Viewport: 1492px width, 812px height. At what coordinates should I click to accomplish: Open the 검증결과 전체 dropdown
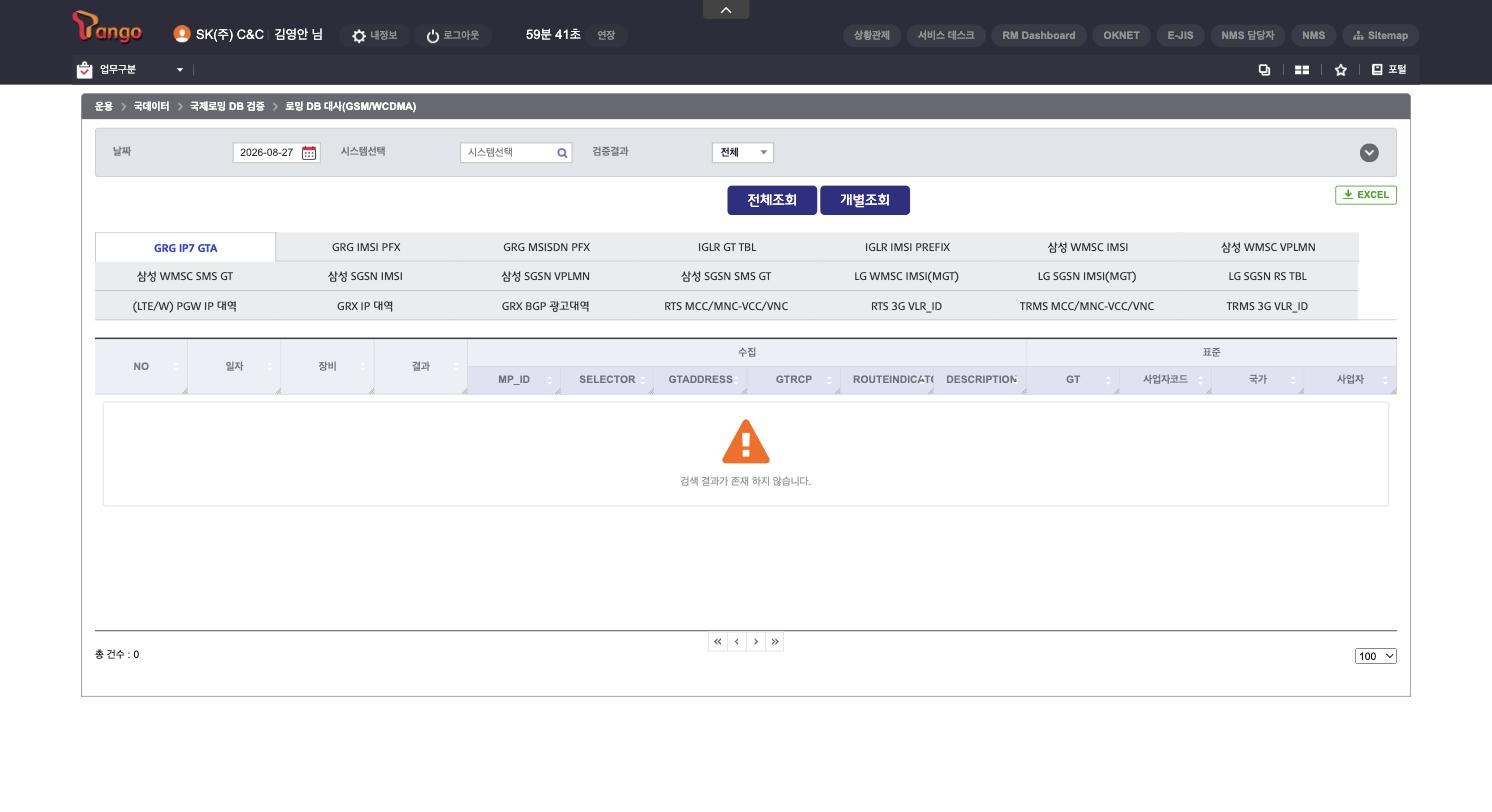pos(743,152)
